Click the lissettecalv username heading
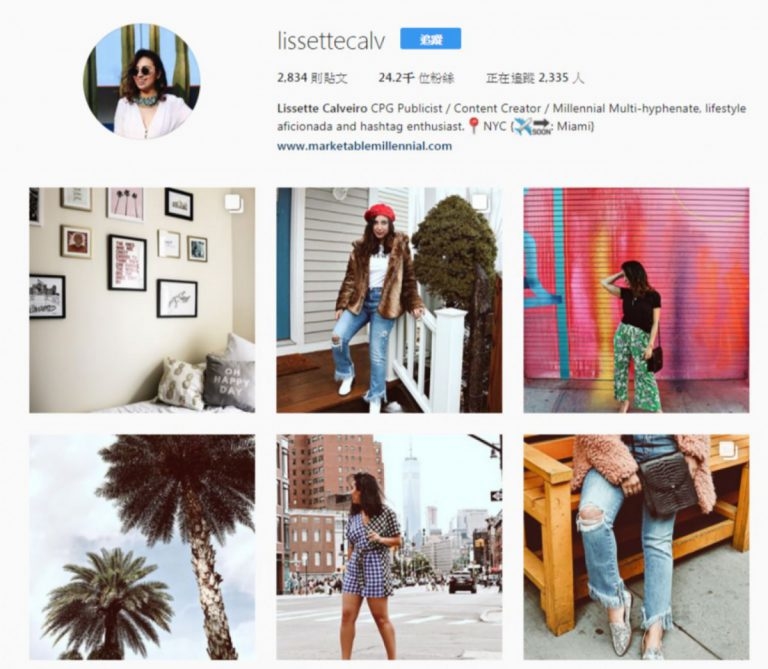The width and height of the screenshot is (768, 669). tap(331, 41)
